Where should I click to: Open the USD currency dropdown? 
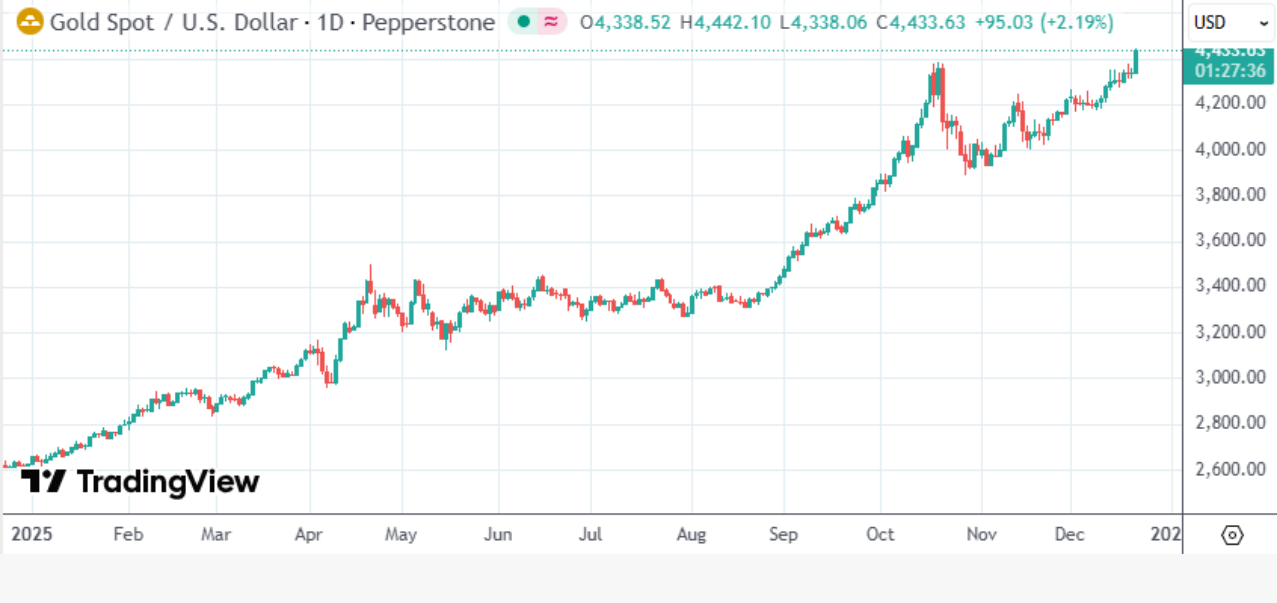point(1231,22)
